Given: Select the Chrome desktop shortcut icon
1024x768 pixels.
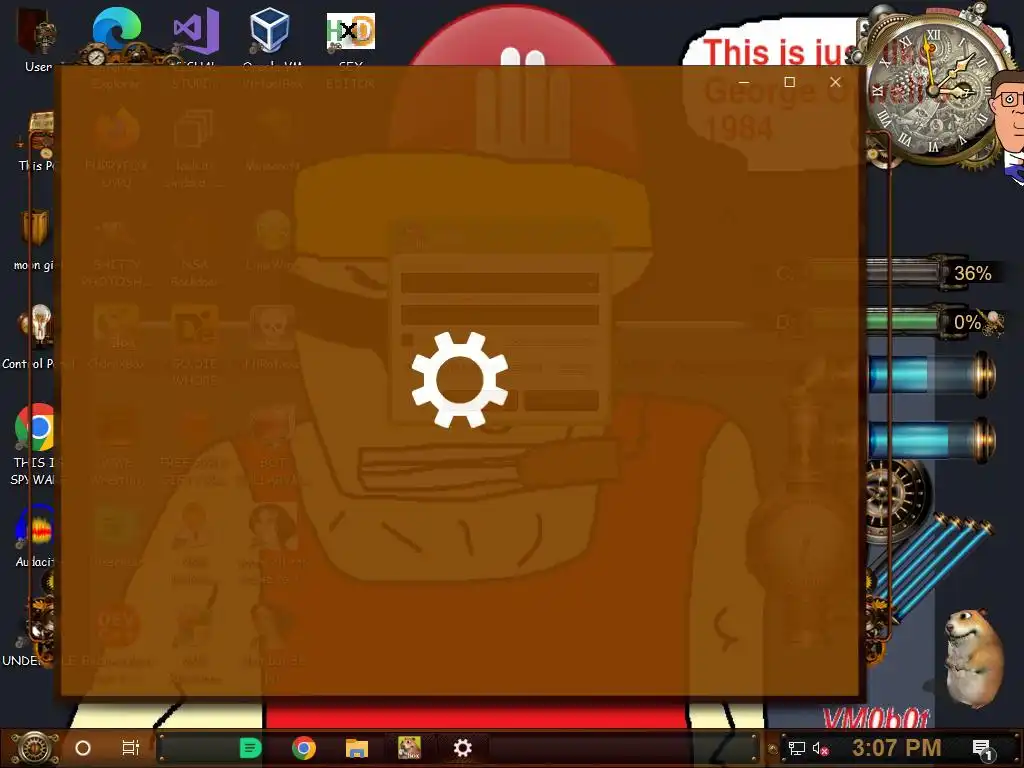Looking at the screenshot, I should [x=35, y=428].
